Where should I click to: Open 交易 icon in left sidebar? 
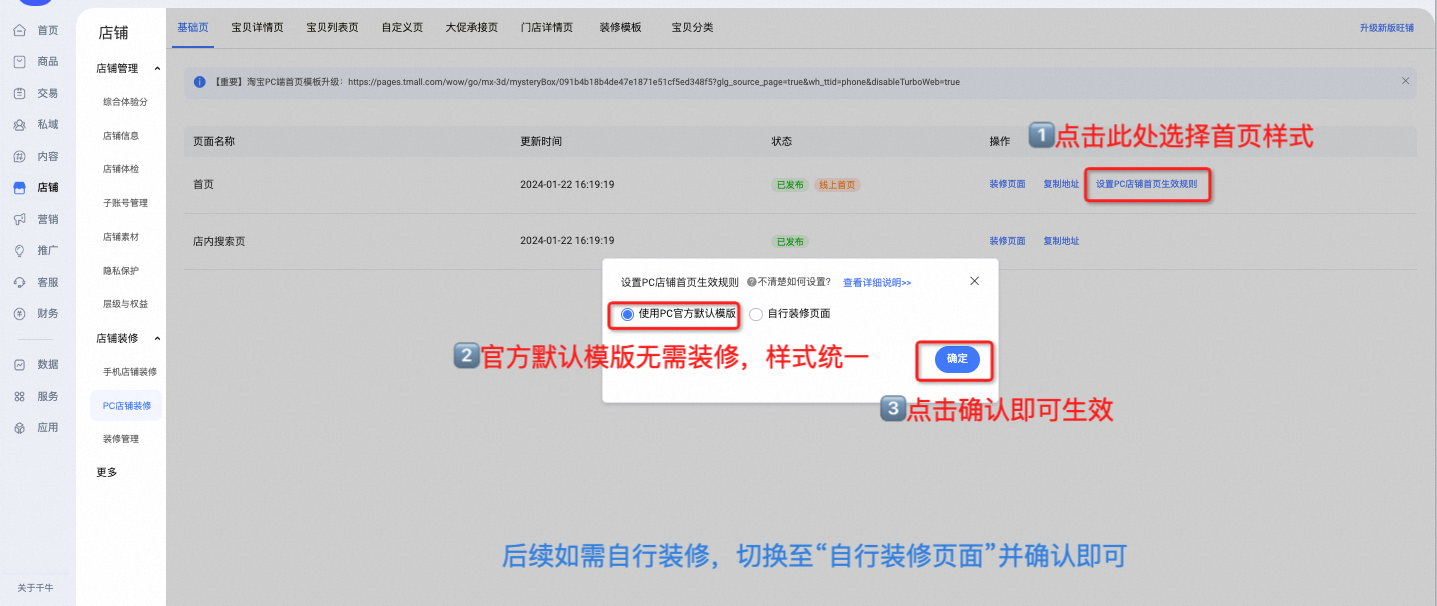click(20, 93)
